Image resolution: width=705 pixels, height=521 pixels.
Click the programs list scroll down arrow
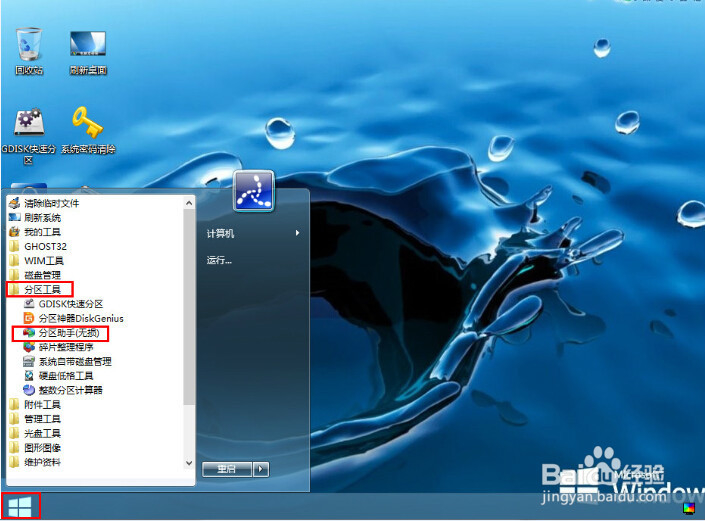pos(189,463)
